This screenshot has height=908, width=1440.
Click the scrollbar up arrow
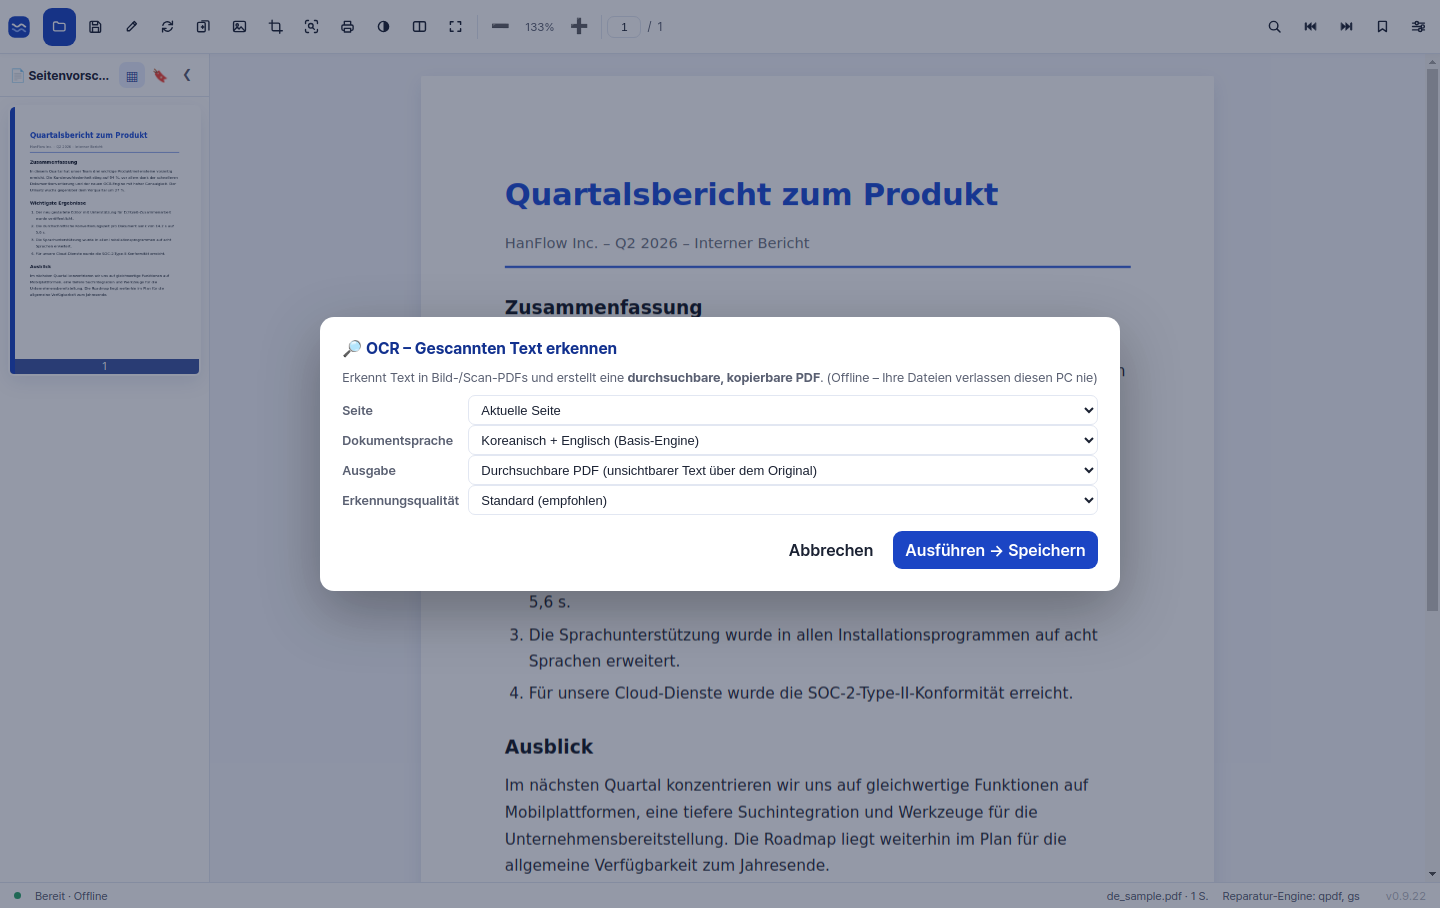tap(1432, 62)
